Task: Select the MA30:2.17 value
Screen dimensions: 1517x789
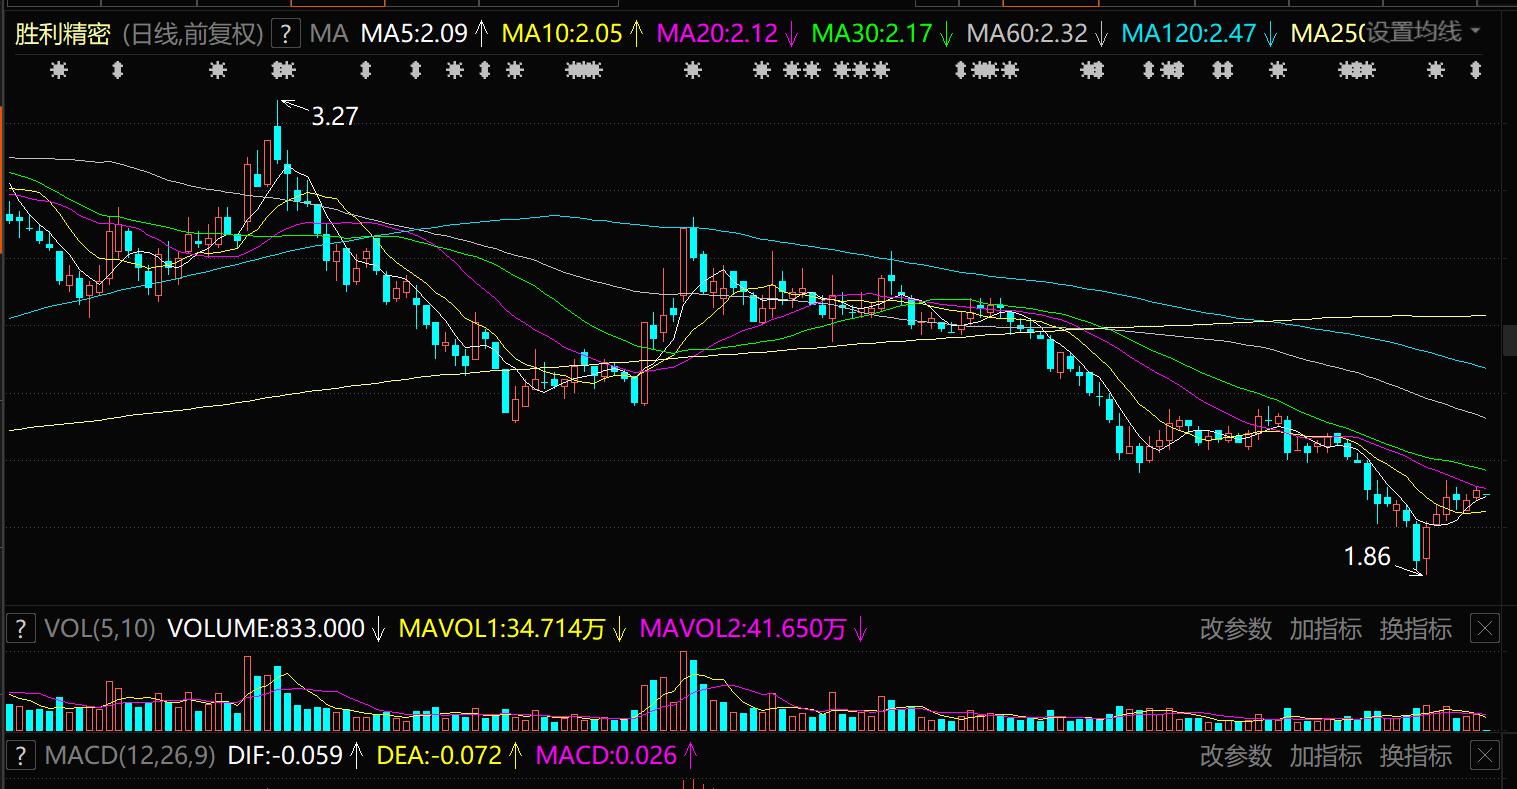Action: click(872, 34)
